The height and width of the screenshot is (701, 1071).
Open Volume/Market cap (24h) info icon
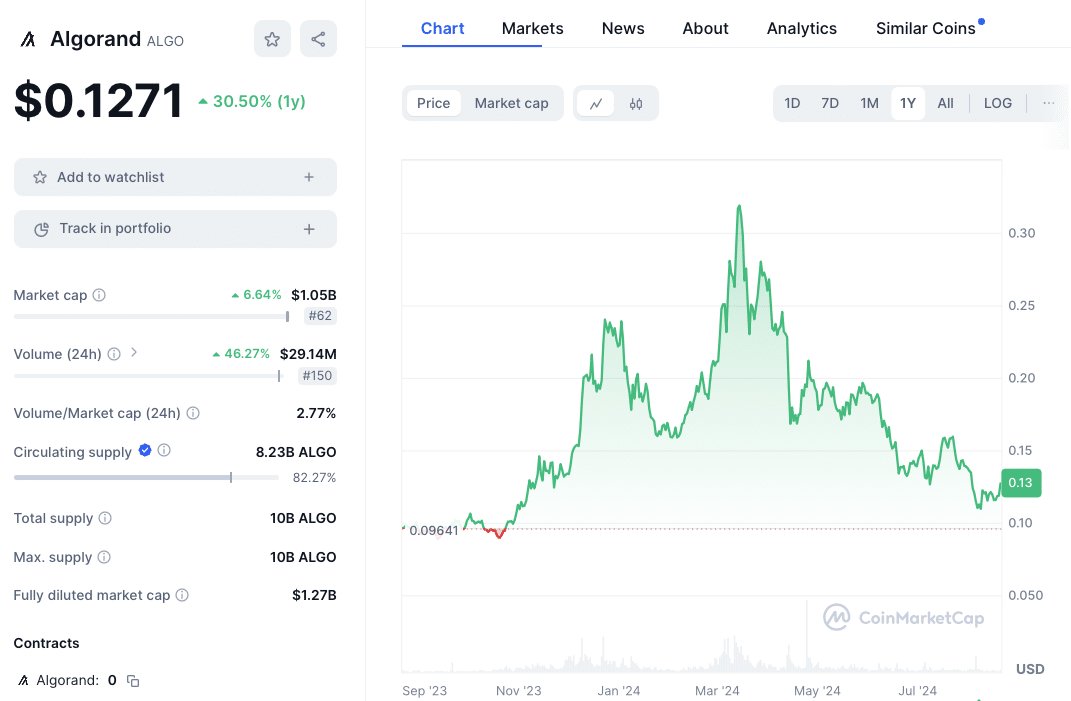[x=193, y=413]
